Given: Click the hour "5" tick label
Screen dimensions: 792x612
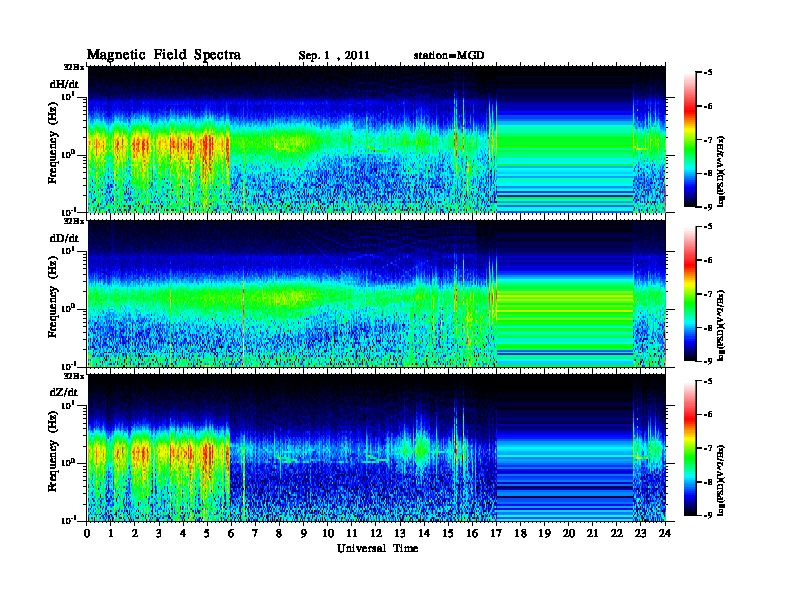Looking at the screenshot, I should coord(207,533).
